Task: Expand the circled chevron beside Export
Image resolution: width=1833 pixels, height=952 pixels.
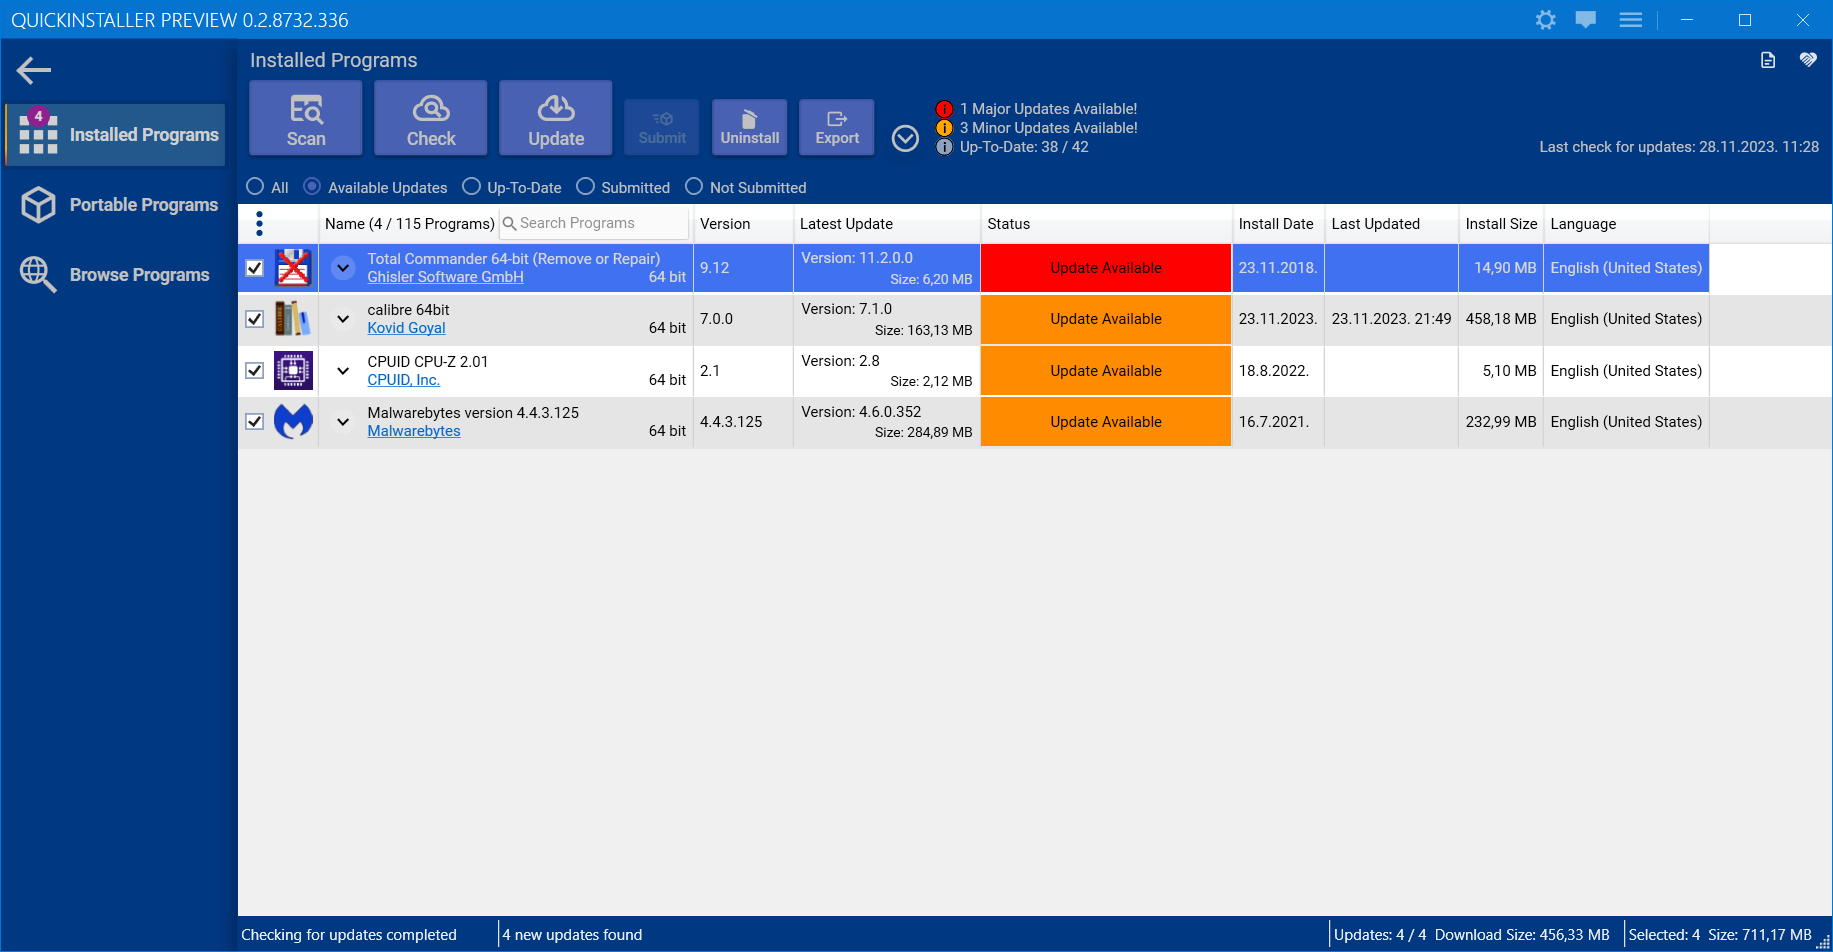Action: [x=905, y=138]
